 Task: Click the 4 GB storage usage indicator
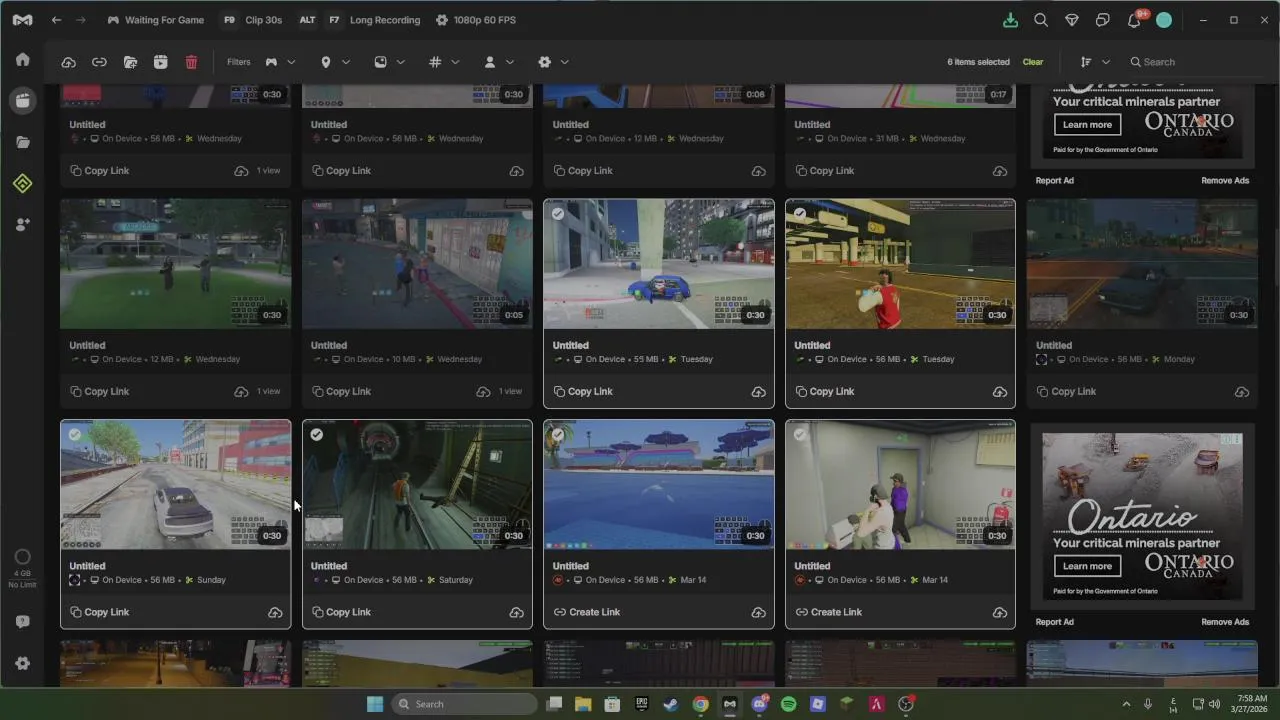click(22, 567)
